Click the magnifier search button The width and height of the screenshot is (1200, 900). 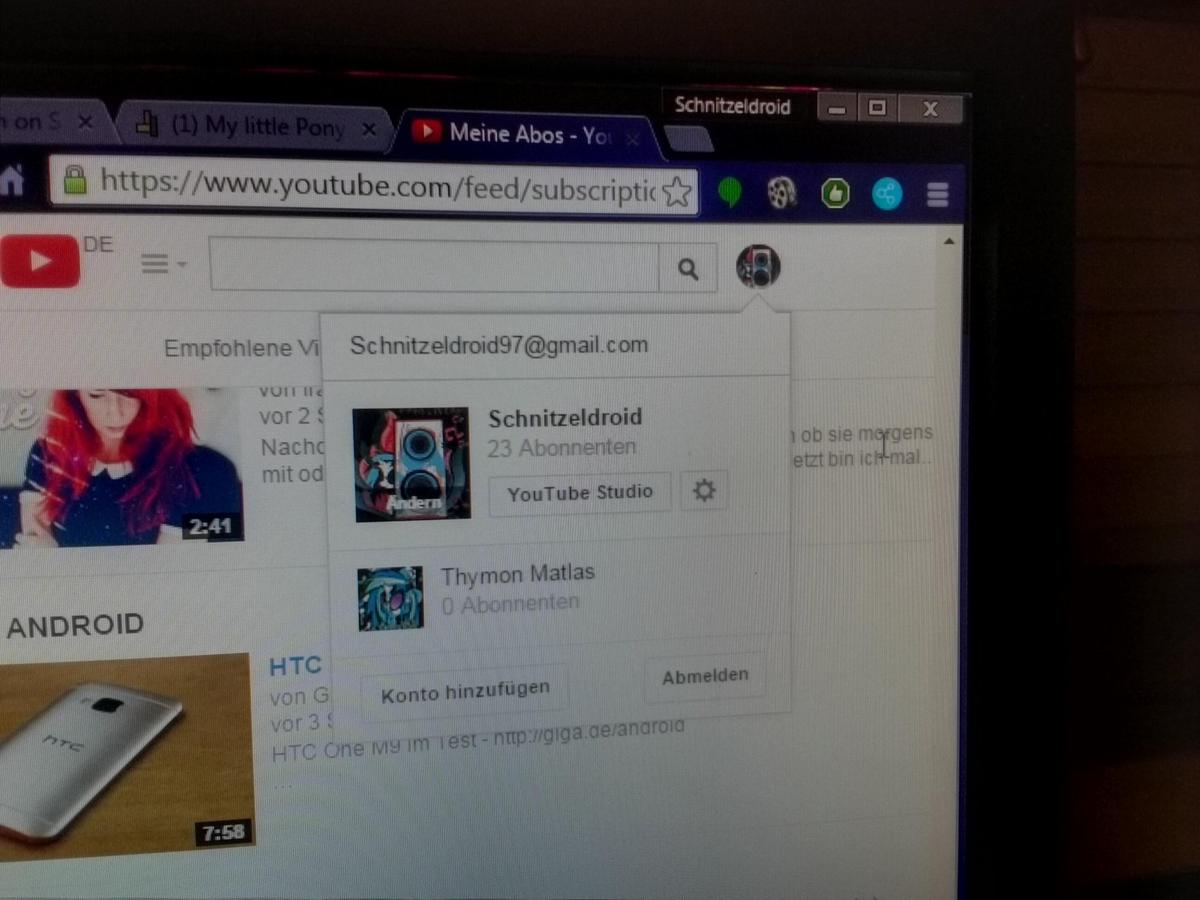(688, 268)
